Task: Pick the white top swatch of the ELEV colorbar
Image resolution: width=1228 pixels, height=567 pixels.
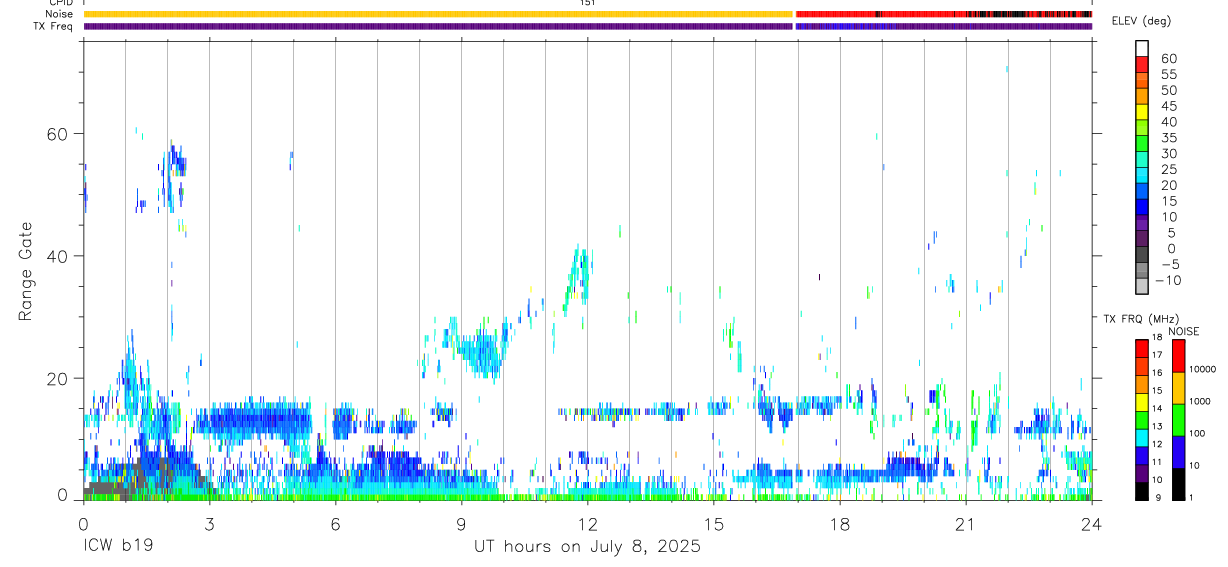Action: click(1142, 48)
